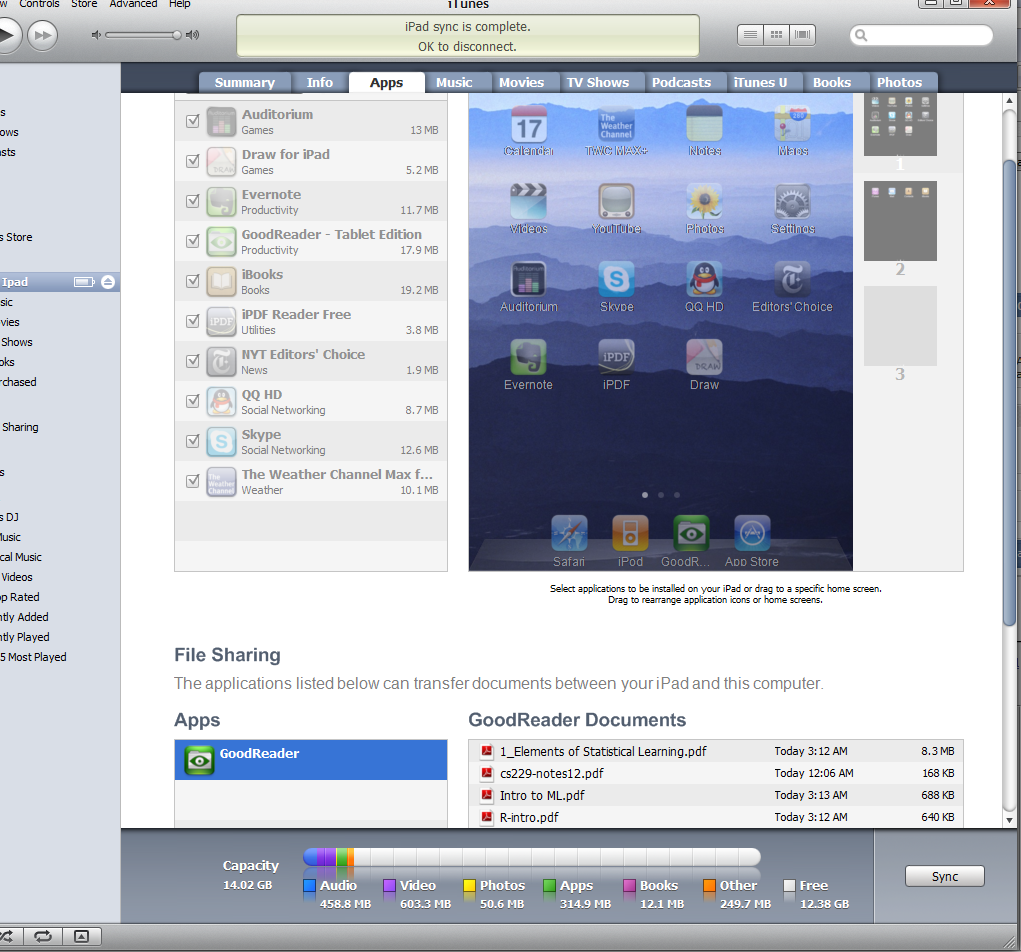Click the blue Audio legend swatch
This screenshot has width=1021, height=952.
(309, 886)
